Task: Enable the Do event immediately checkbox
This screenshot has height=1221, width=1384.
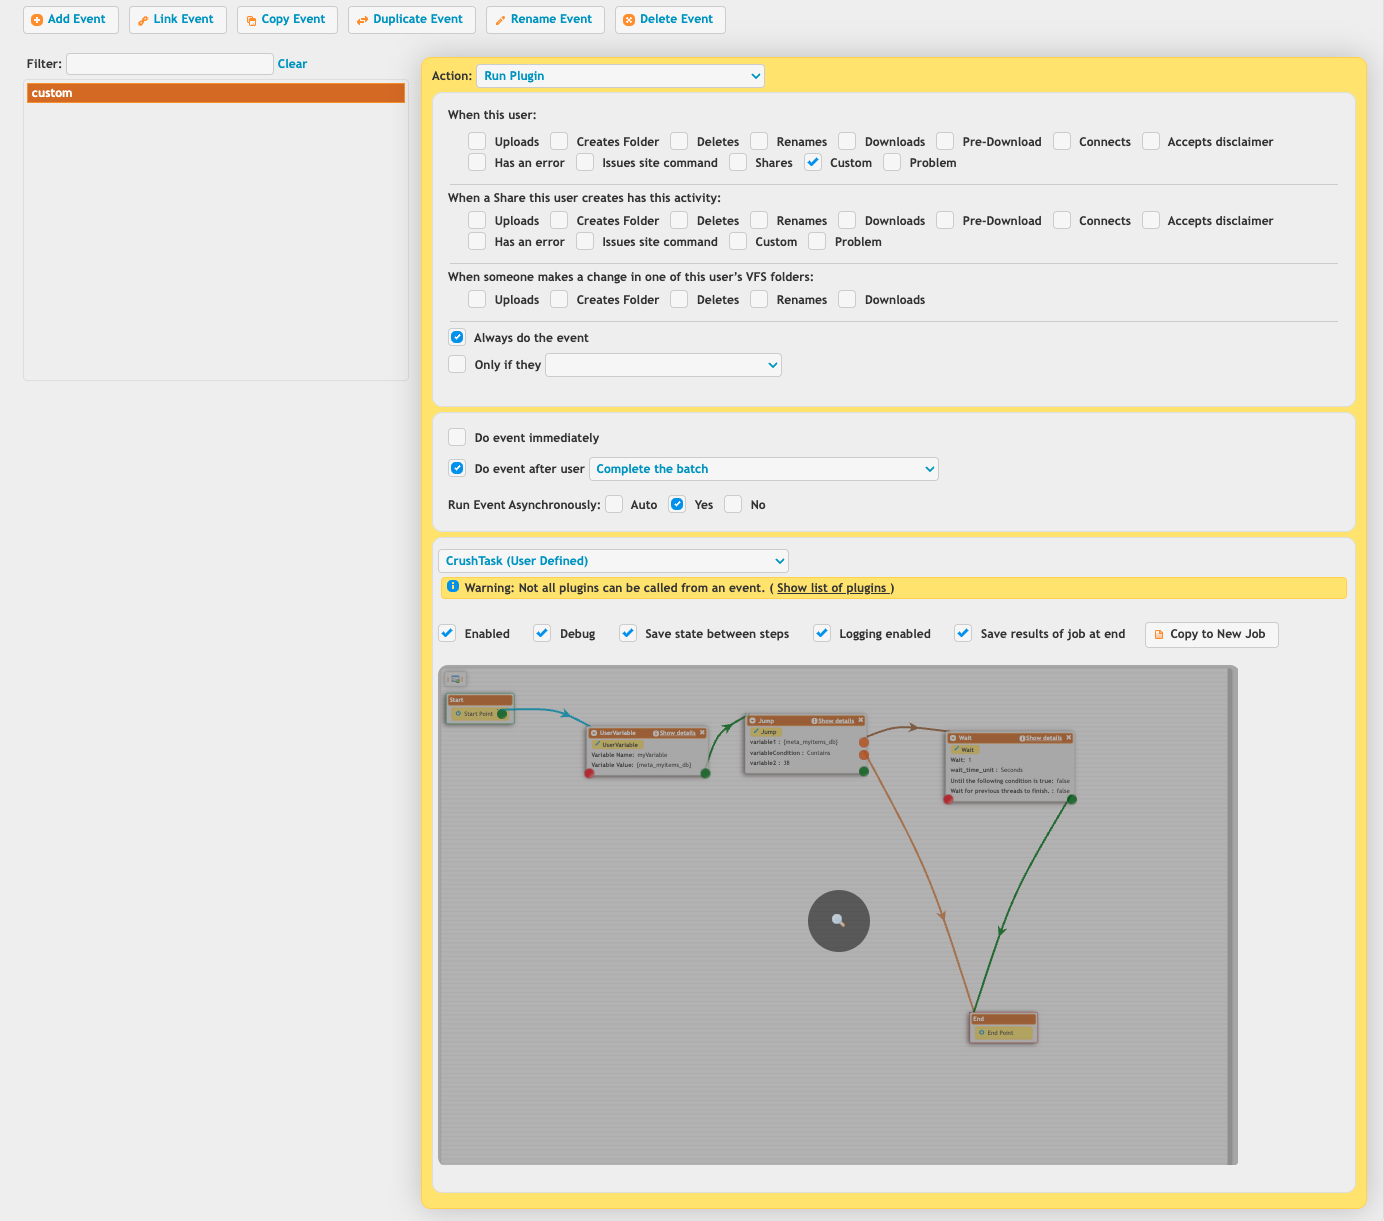Action: [x=457, y=437]
